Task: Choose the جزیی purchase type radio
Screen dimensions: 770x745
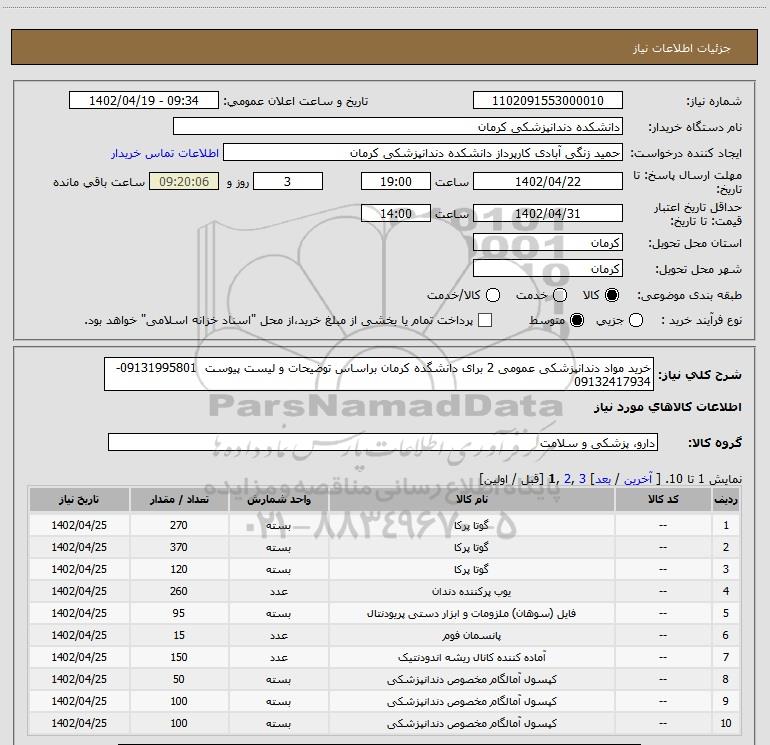Action: [636, 320]
